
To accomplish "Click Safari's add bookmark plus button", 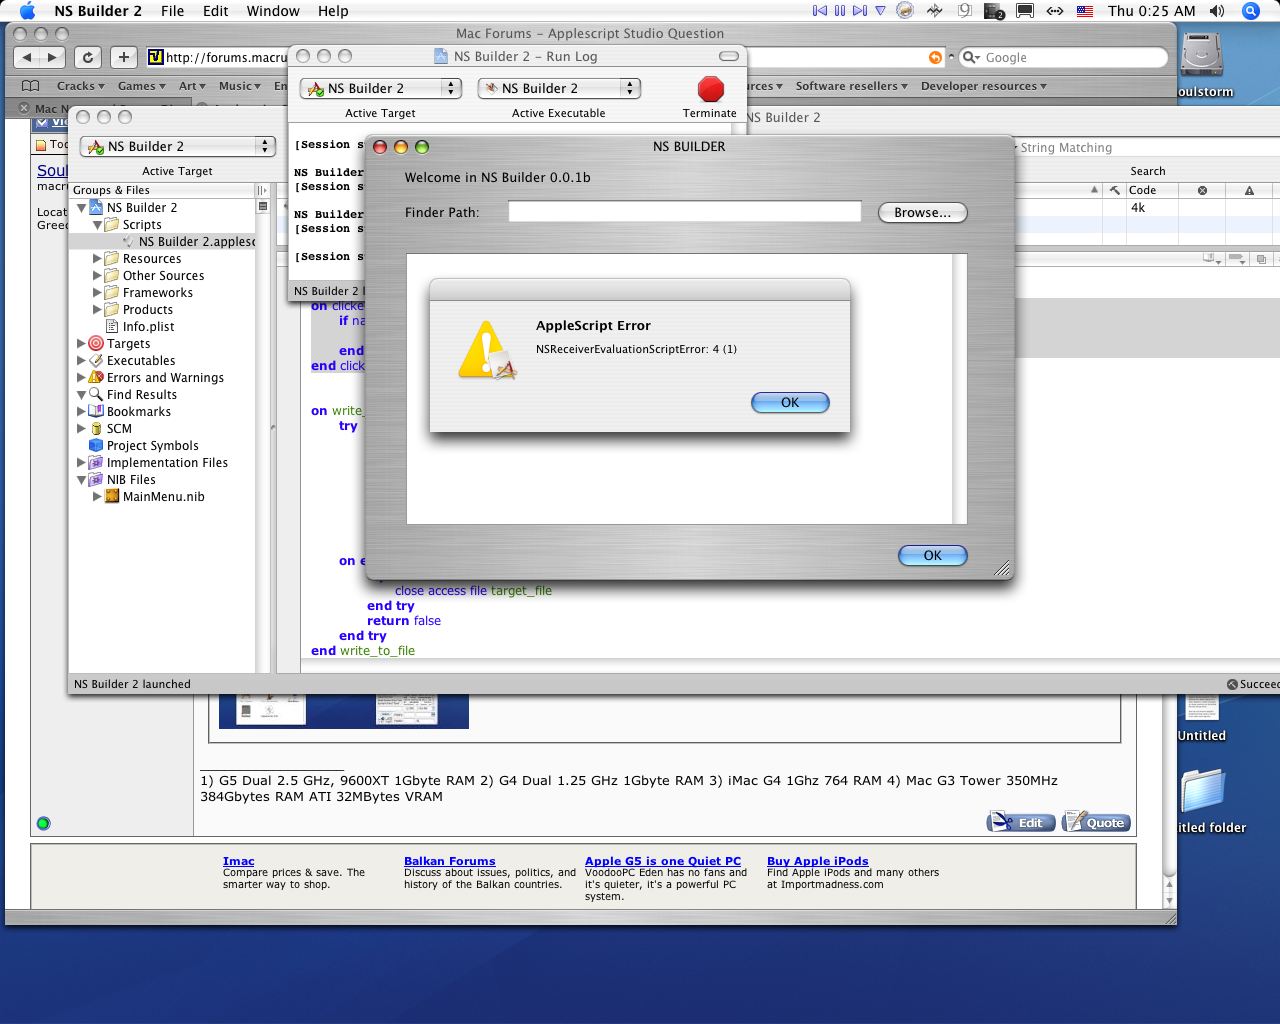I will [123, 57].
